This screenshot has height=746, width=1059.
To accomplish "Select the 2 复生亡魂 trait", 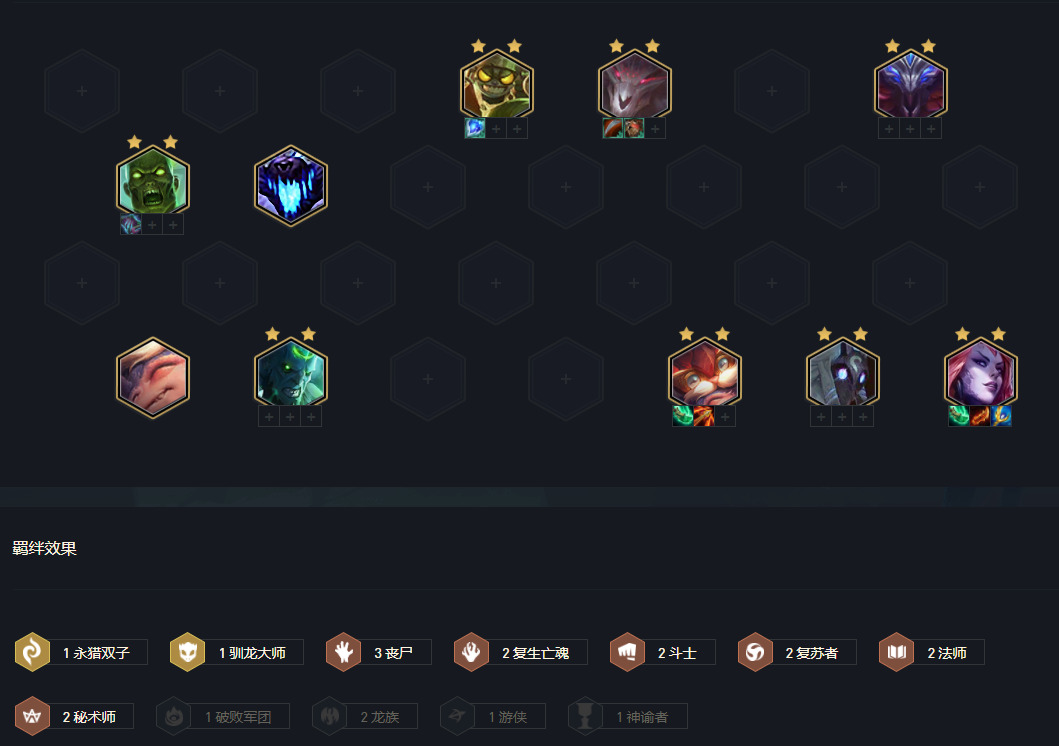I will pos(521,652).
